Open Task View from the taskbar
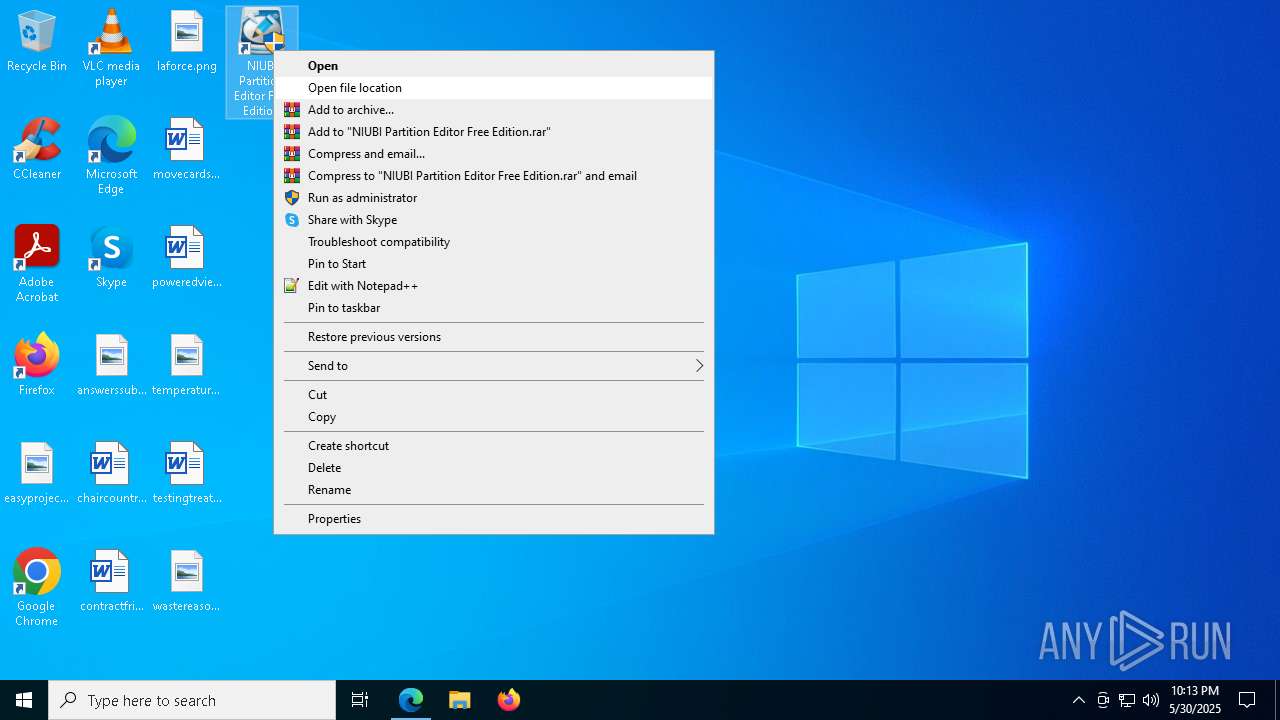The width and height of the screenshot is (1280, 720). tap(360, 700)
